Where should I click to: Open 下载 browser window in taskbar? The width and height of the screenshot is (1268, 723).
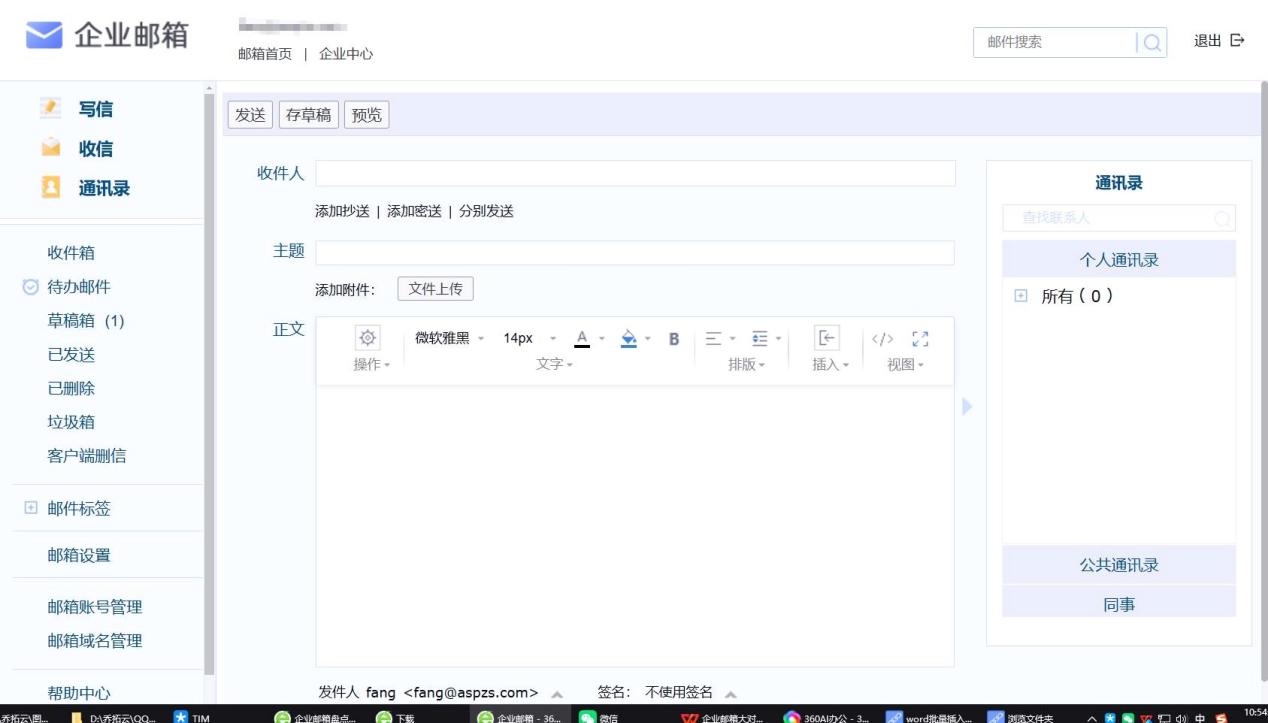tap(395, 716)
